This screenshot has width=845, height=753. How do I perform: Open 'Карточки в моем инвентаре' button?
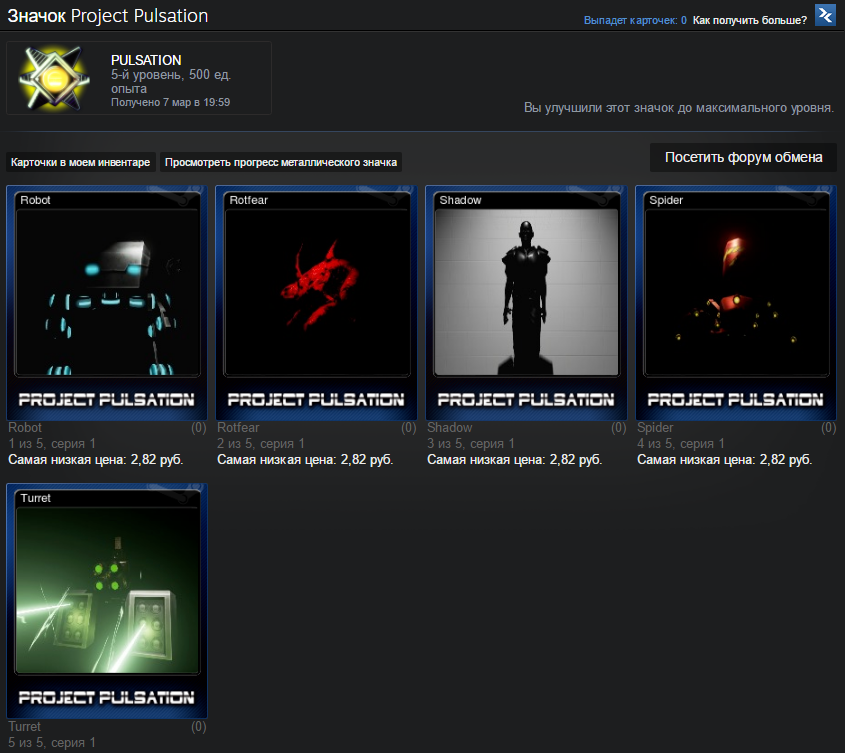click(x=81, y=162)
